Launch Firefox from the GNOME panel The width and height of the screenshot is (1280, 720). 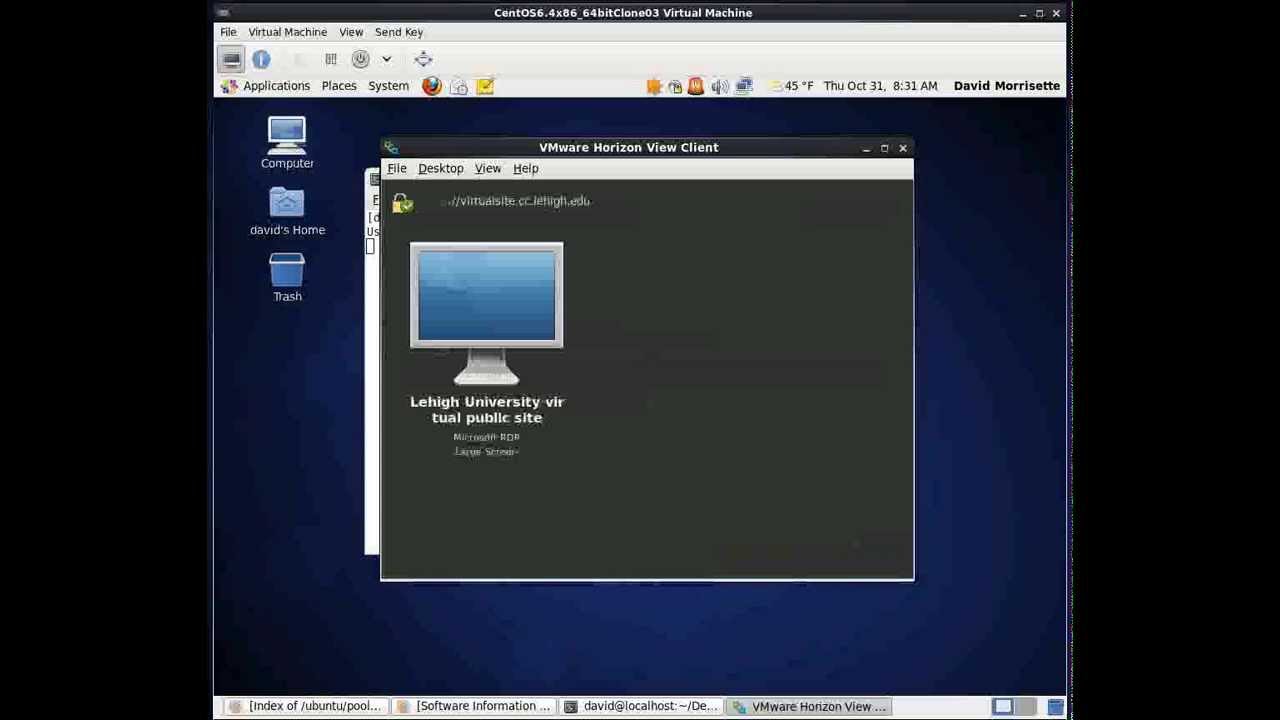point(431,86)
